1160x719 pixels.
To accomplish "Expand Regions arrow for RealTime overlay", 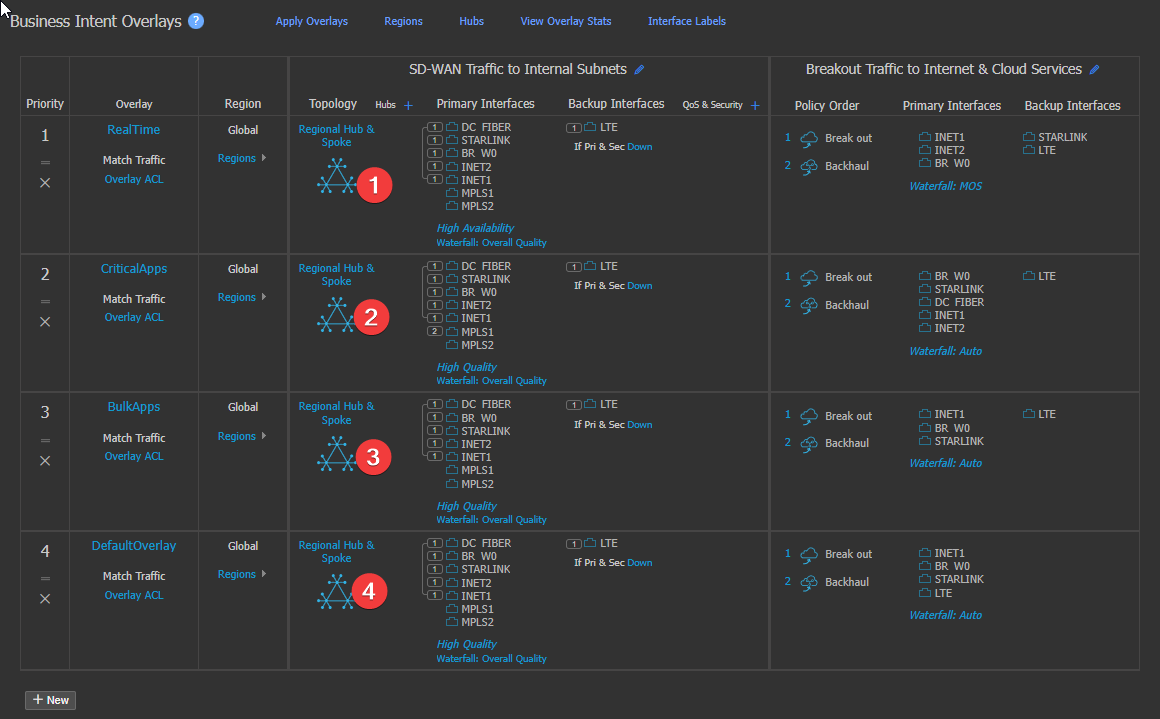I will click(263, 158).
